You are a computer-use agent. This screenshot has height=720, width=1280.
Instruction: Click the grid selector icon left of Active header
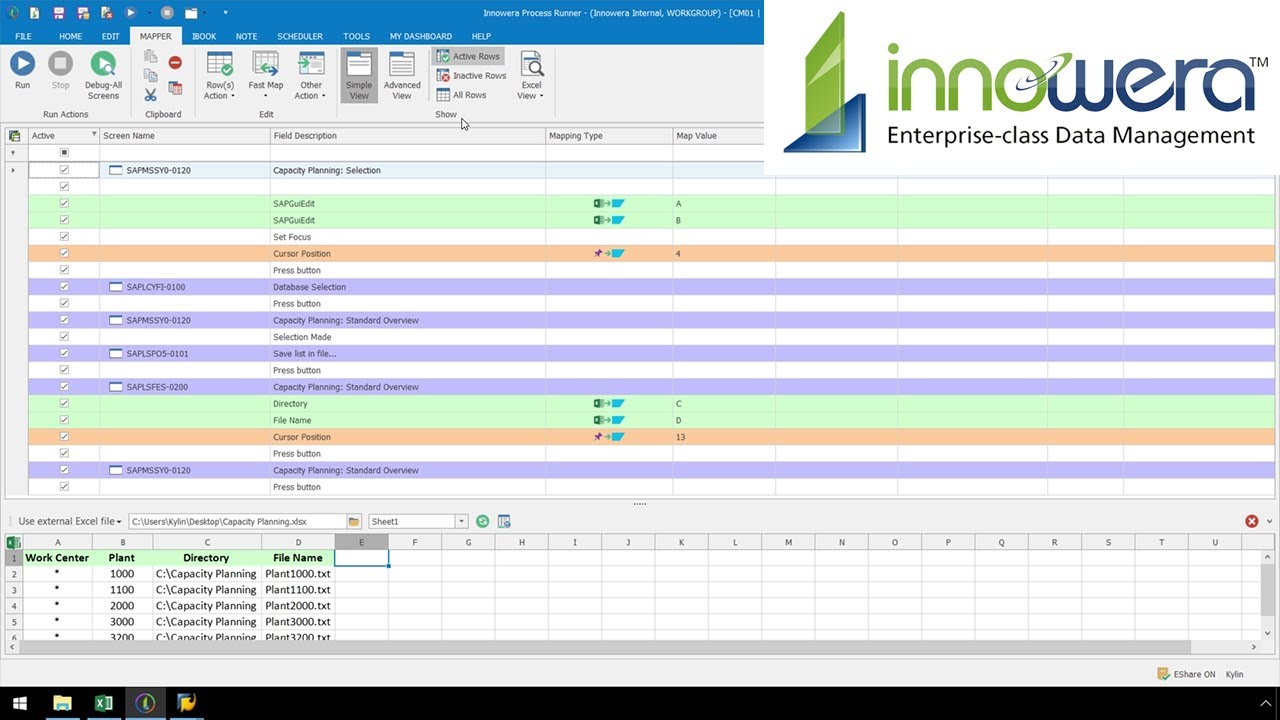click(x=14, y=136)
